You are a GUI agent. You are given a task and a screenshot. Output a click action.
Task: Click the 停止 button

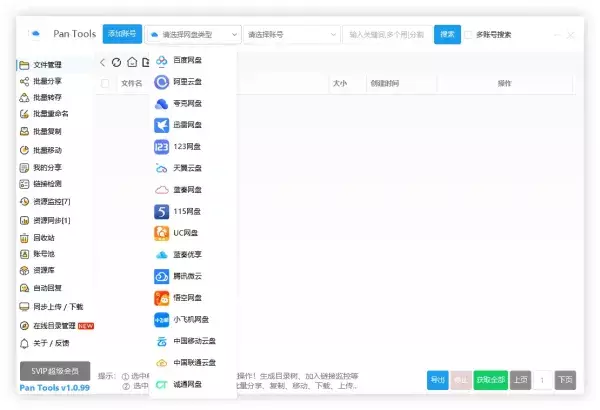click(x=461, y=380)
